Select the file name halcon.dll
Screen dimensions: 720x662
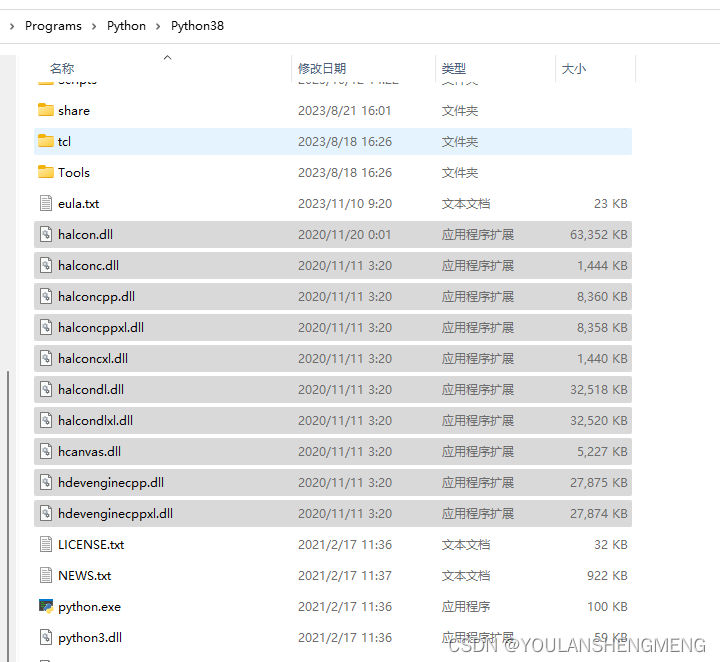(x=85, y=235)
